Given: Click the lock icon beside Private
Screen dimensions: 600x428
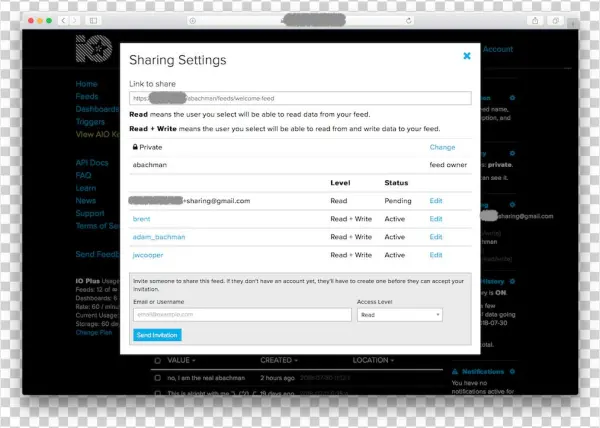Looking at the screenshot, I should [x=135, y=147].
